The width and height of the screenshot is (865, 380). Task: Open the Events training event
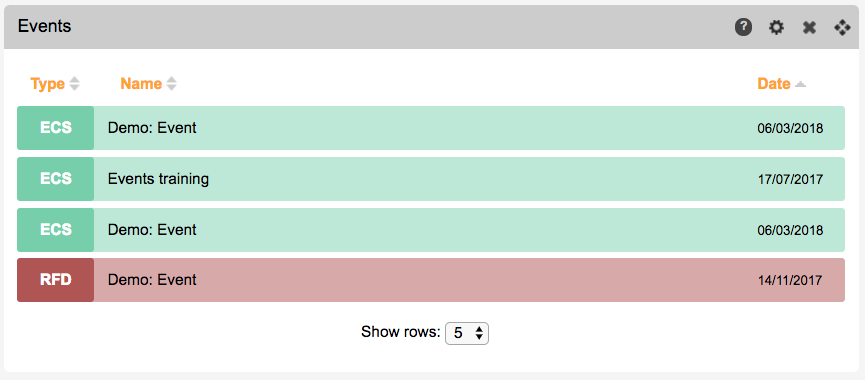431,179
